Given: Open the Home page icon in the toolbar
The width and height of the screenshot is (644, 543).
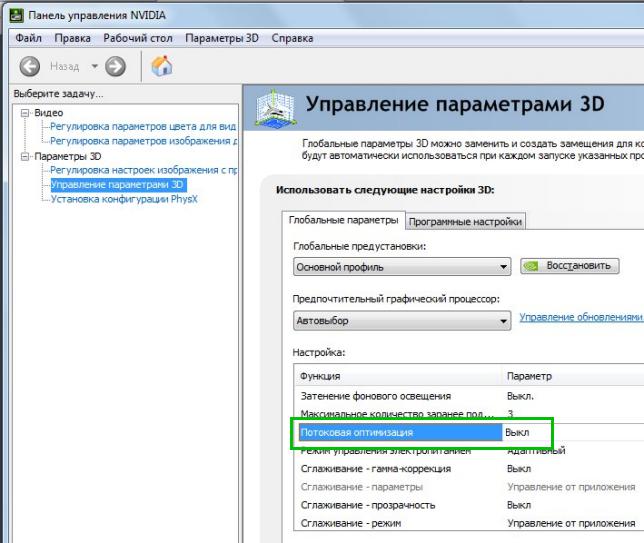Looking at the screenshot, I should (161, 66).
